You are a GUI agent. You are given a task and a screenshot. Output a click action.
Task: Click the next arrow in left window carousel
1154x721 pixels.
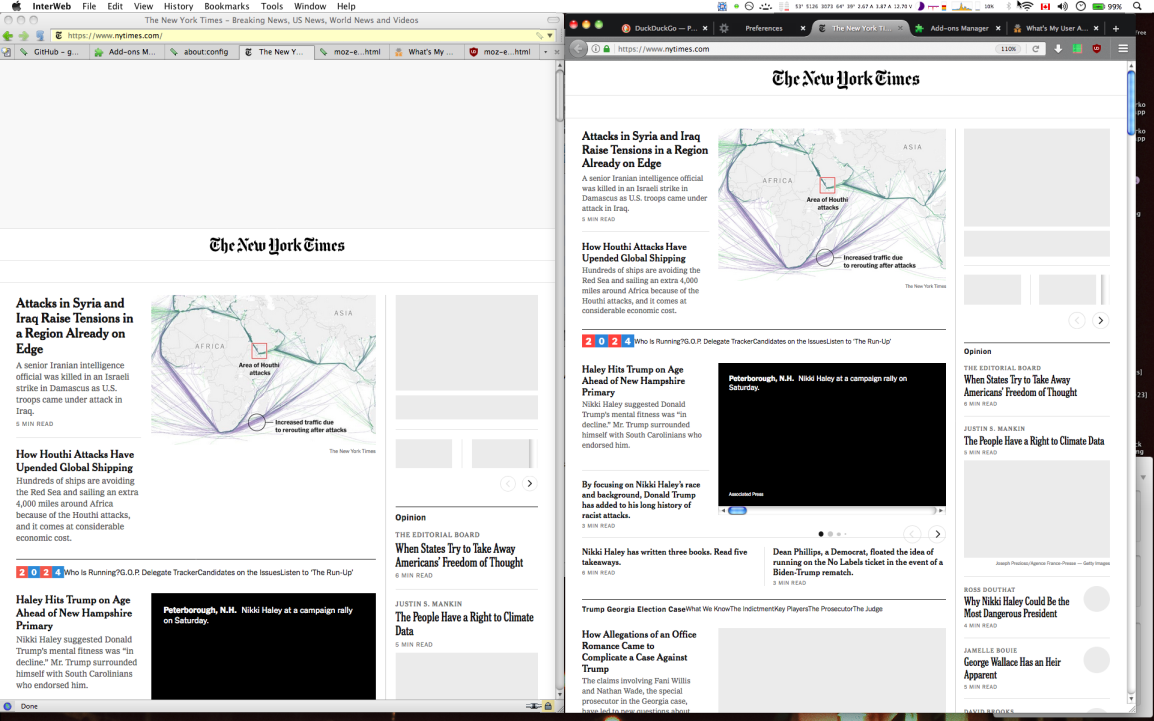pyautogui.click(x=529, y=483)
